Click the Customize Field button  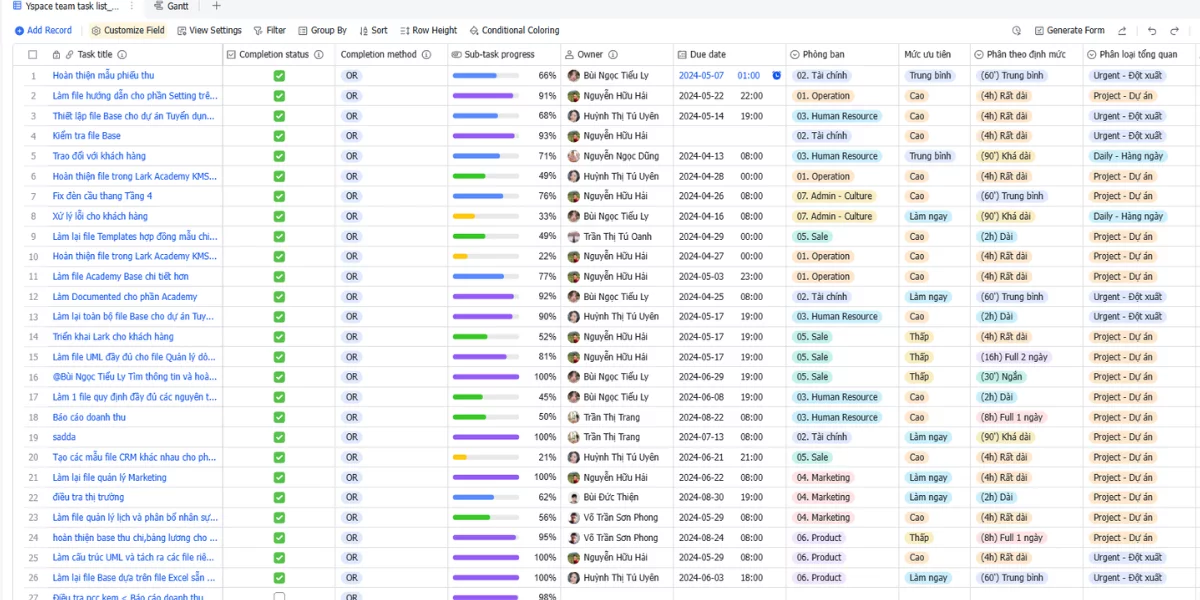(128, 31)
